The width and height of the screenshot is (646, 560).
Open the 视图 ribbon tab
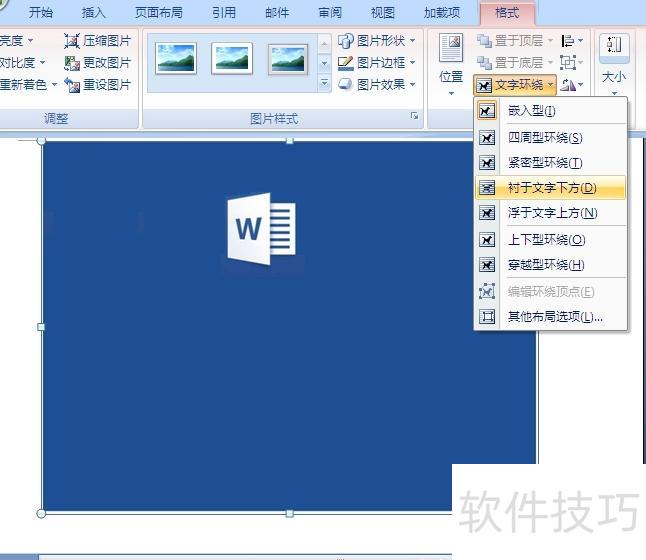pos(383,12)
